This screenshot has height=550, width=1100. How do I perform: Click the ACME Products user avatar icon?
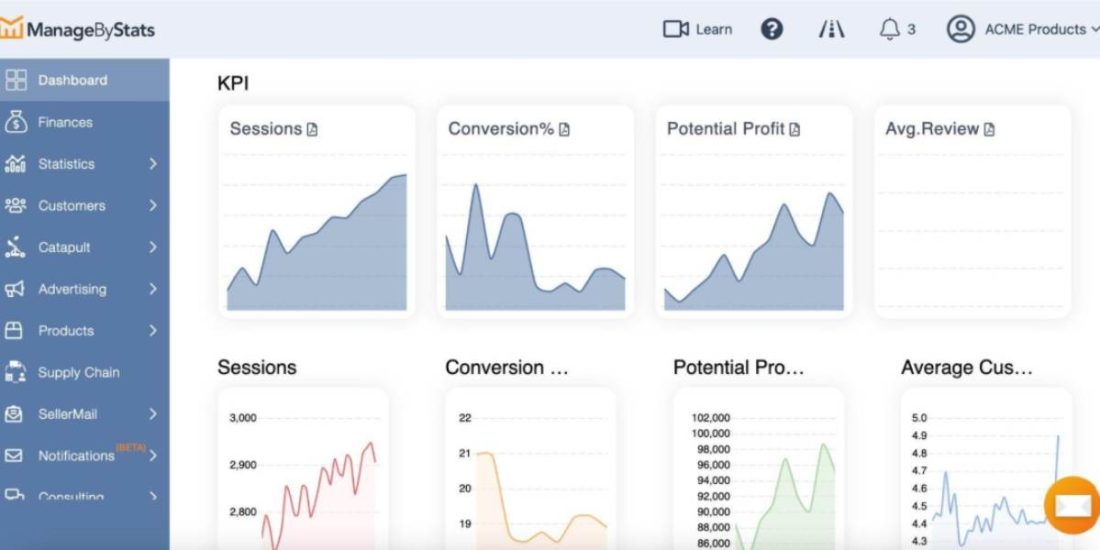960,29
